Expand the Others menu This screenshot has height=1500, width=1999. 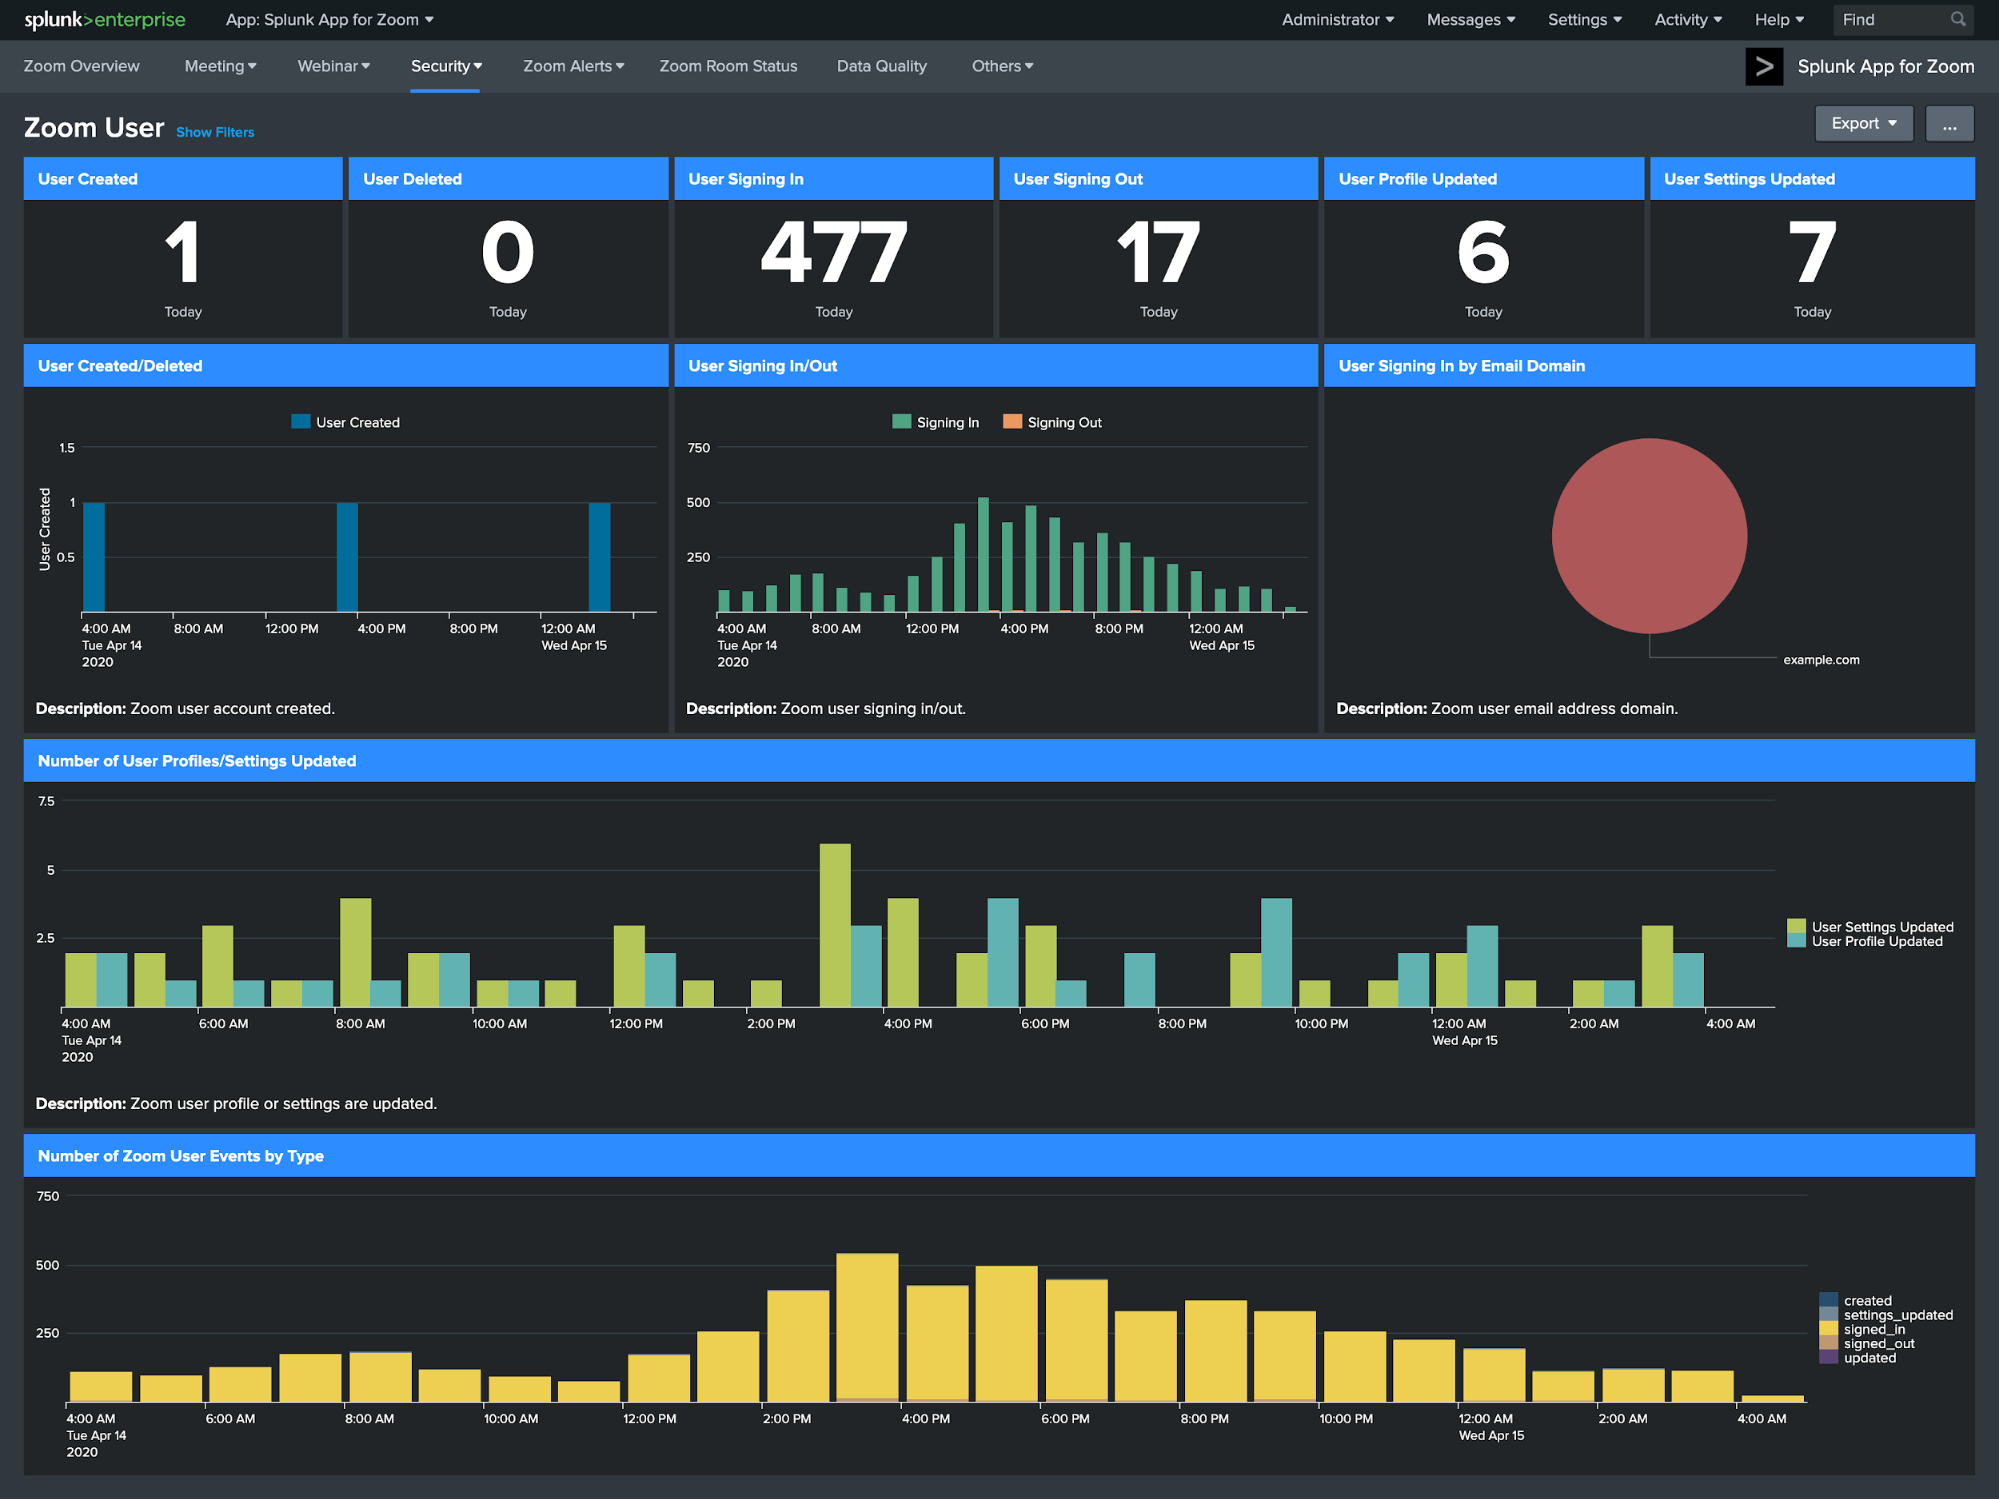pyautogui.click(x=1002, y=66)
